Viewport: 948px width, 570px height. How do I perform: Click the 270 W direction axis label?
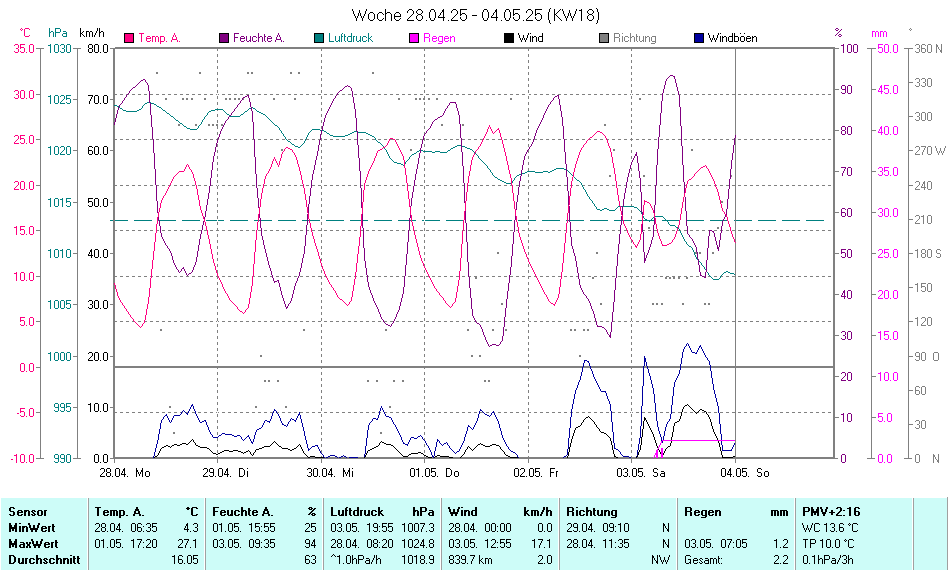(929, 151)
